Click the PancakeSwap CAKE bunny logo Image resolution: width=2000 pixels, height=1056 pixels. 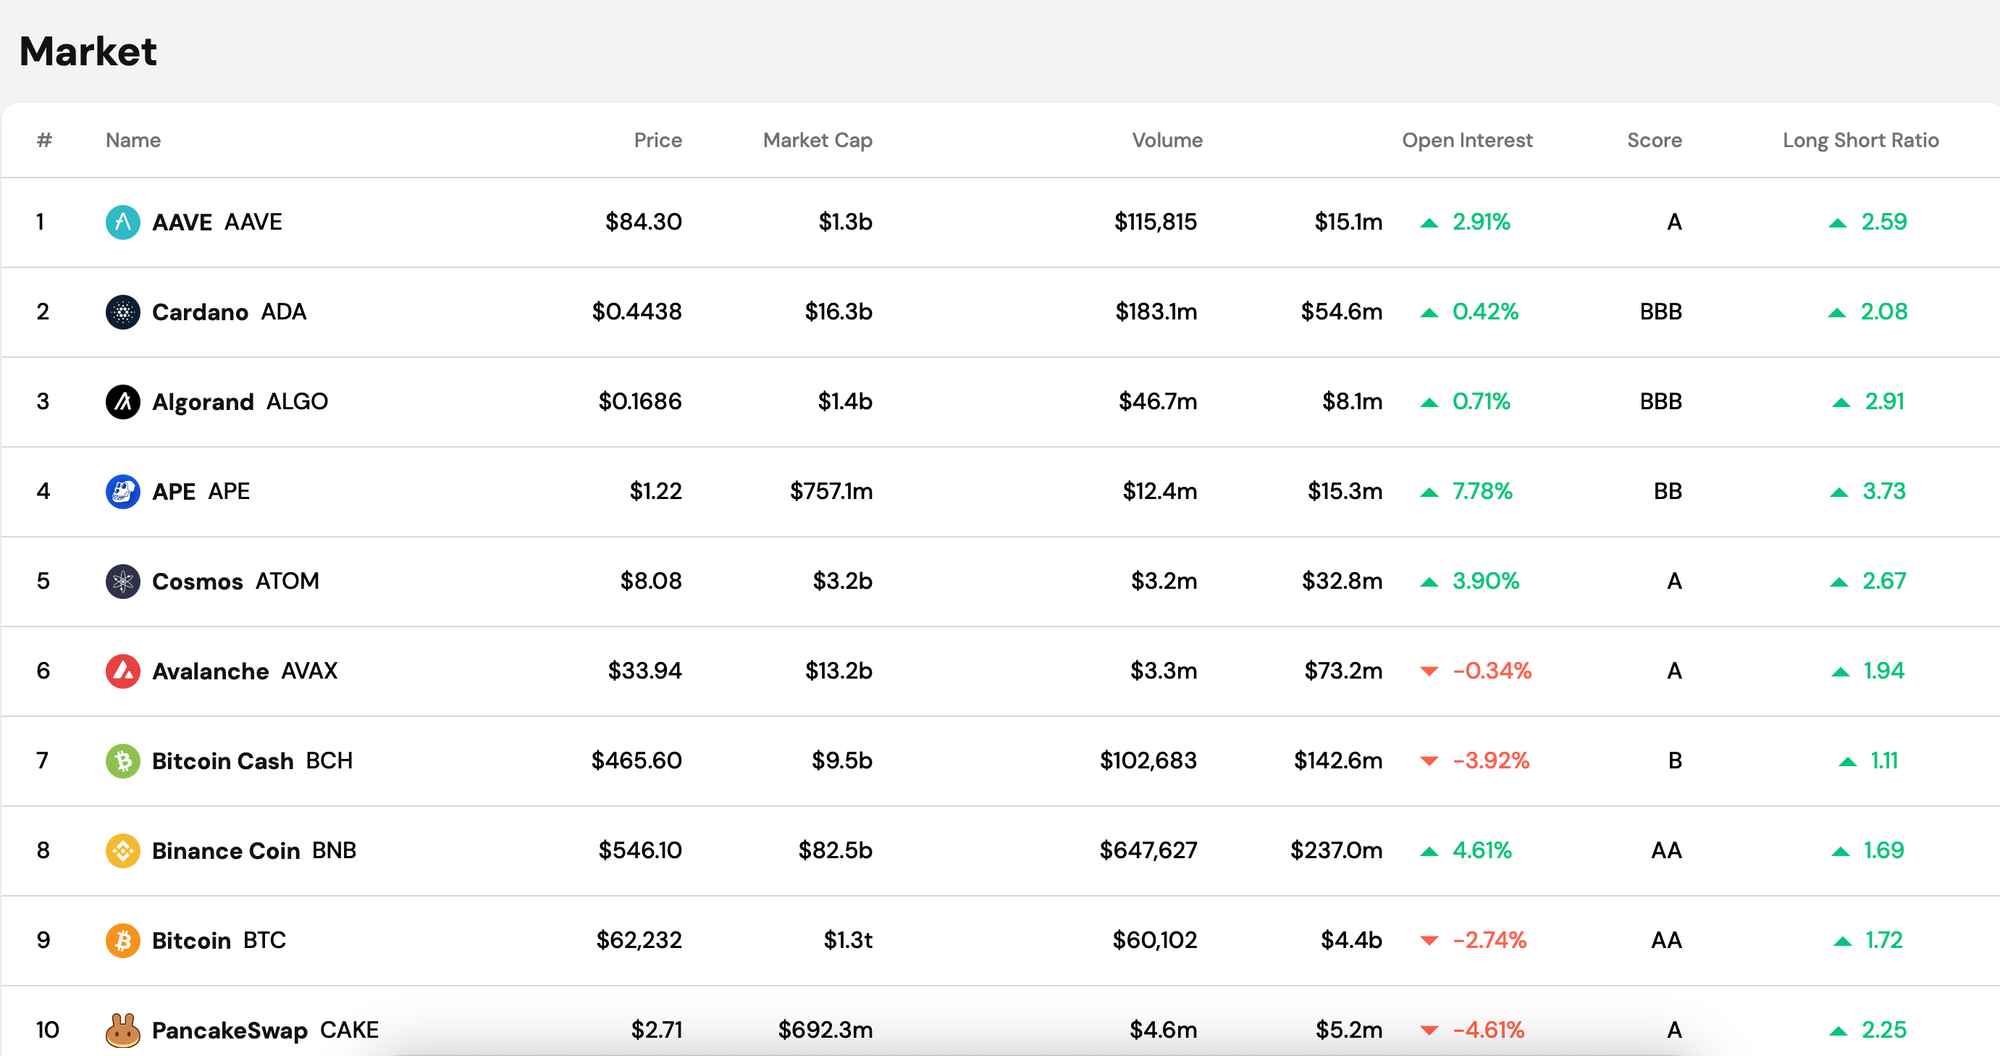click(x=123, y=1030)
